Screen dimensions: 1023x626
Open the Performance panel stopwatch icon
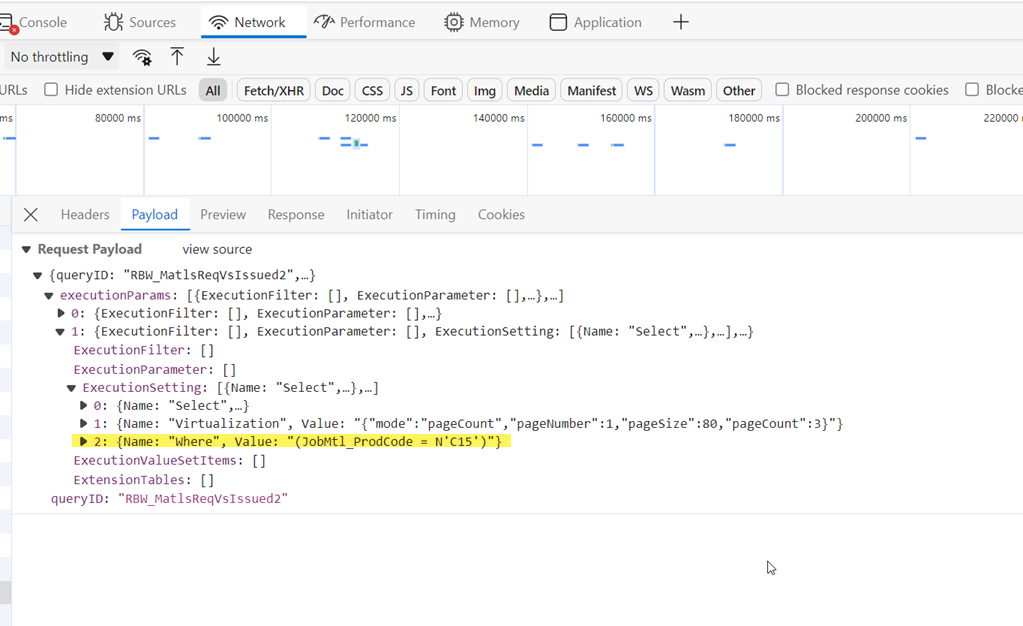pyautogui.click(x=325, y=21)
